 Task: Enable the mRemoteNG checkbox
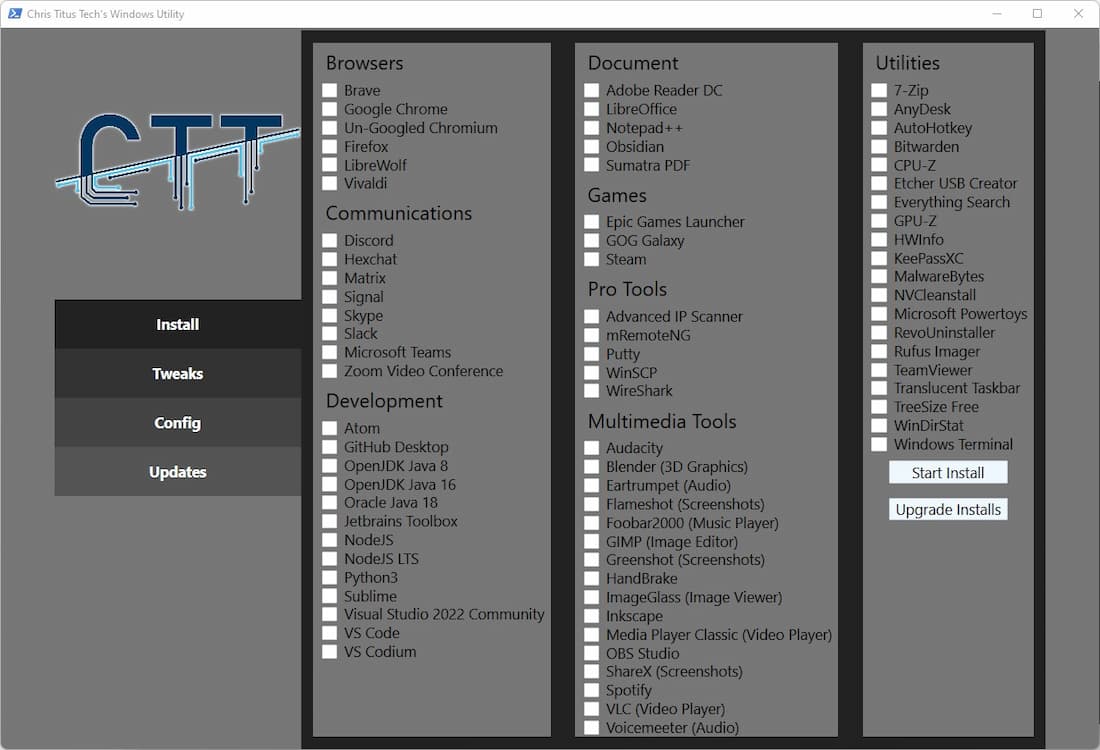coord(592,335)
